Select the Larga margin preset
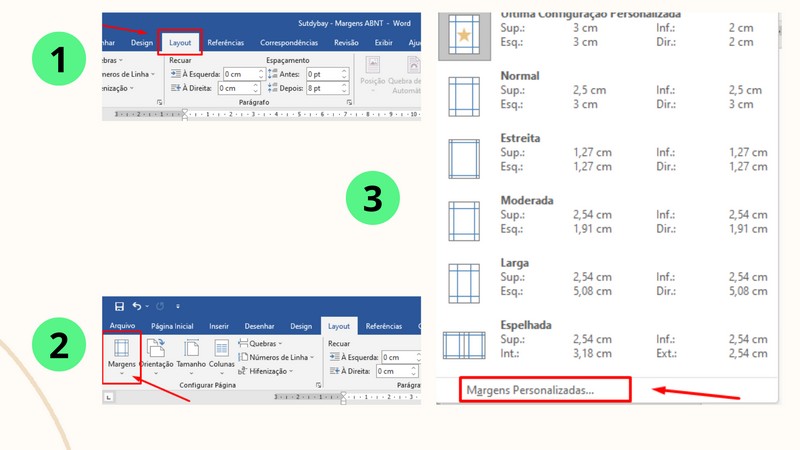This screenshot has width=800, height=450. click(x=607, y=284)
